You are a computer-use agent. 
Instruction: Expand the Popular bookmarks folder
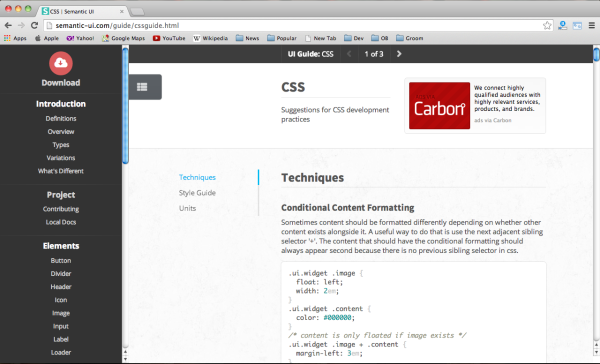[x=282, y=38]
